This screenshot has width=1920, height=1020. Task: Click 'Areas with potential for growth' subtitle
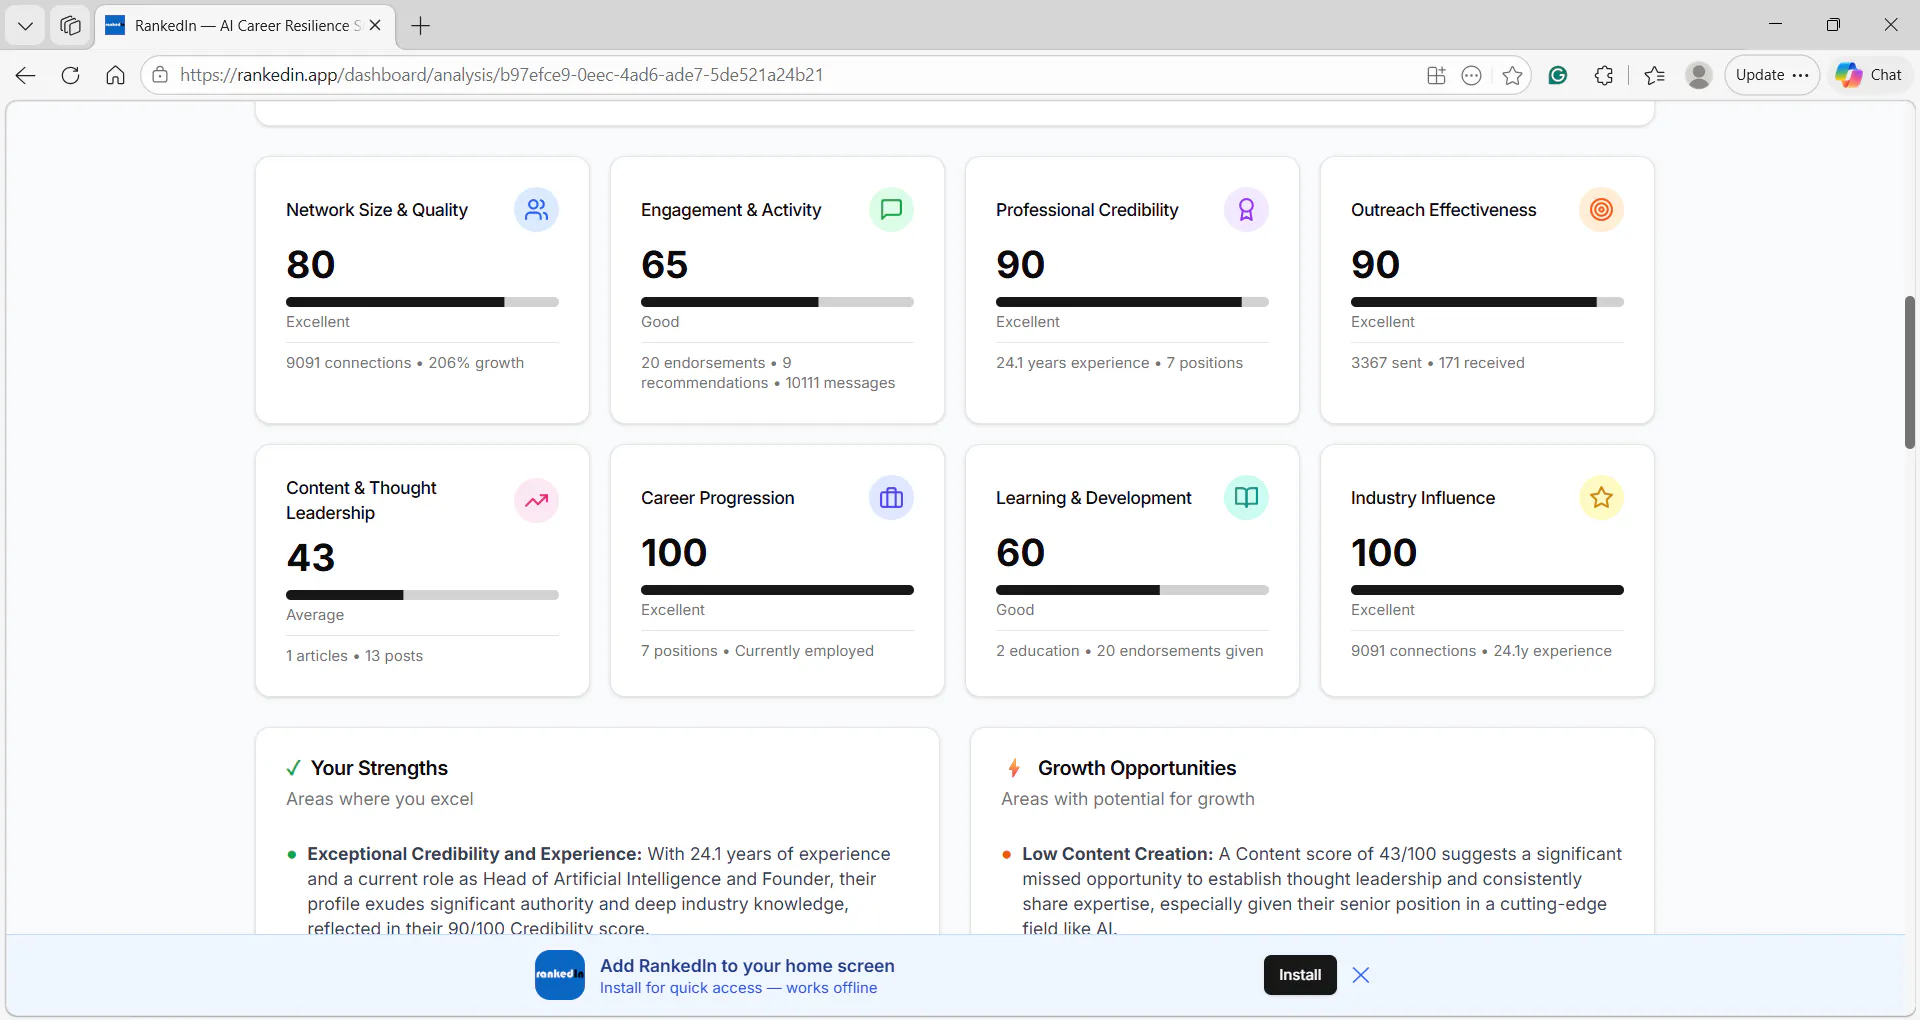(x=1128, y=799)
